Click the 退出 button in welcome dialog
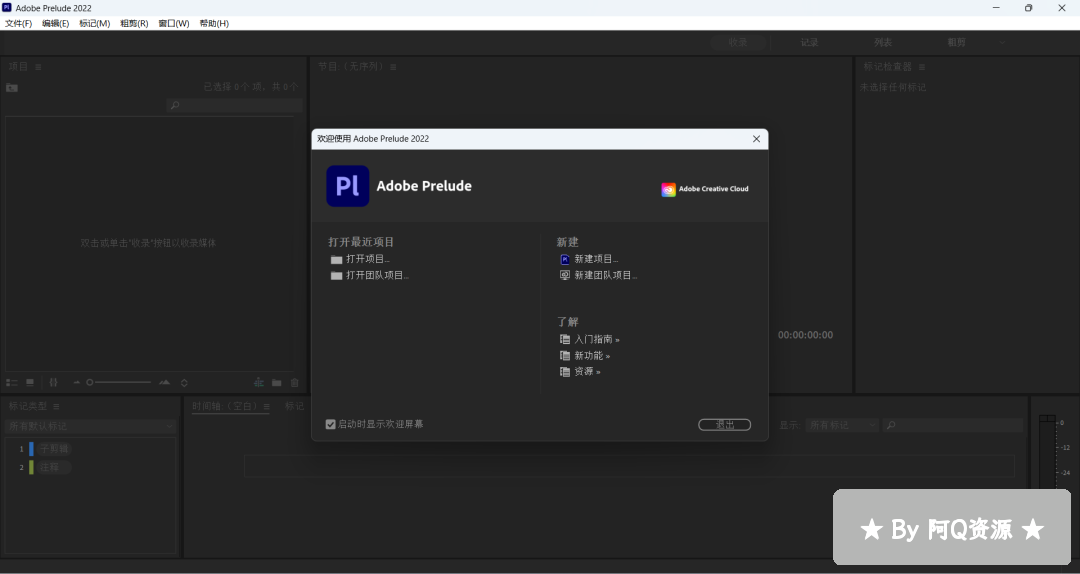 (724, 424)
